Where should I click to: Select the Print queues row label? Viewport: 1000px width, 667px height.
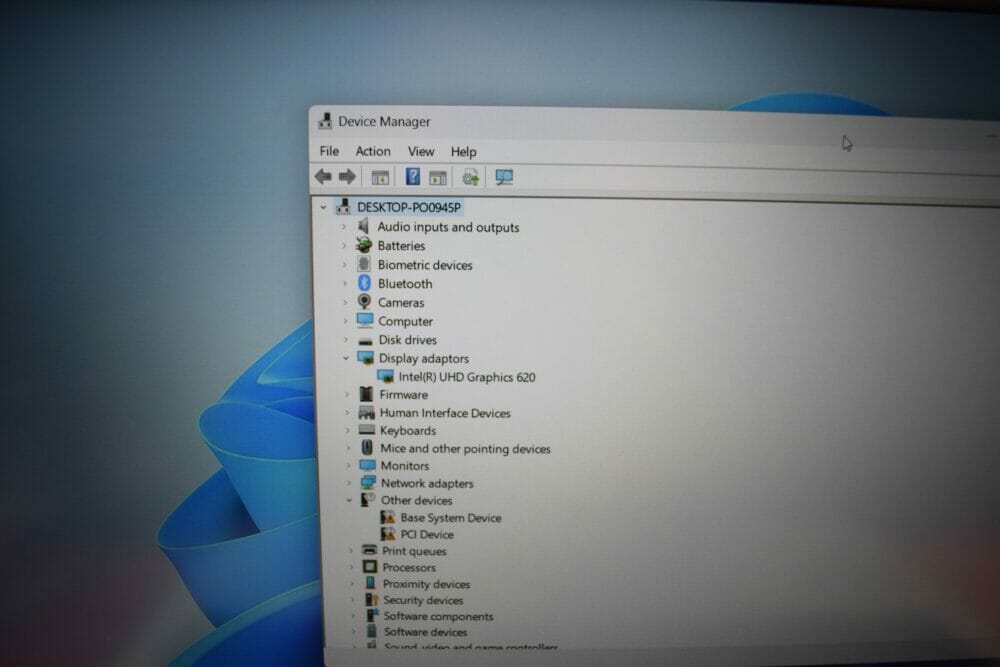tap(415, 551)
